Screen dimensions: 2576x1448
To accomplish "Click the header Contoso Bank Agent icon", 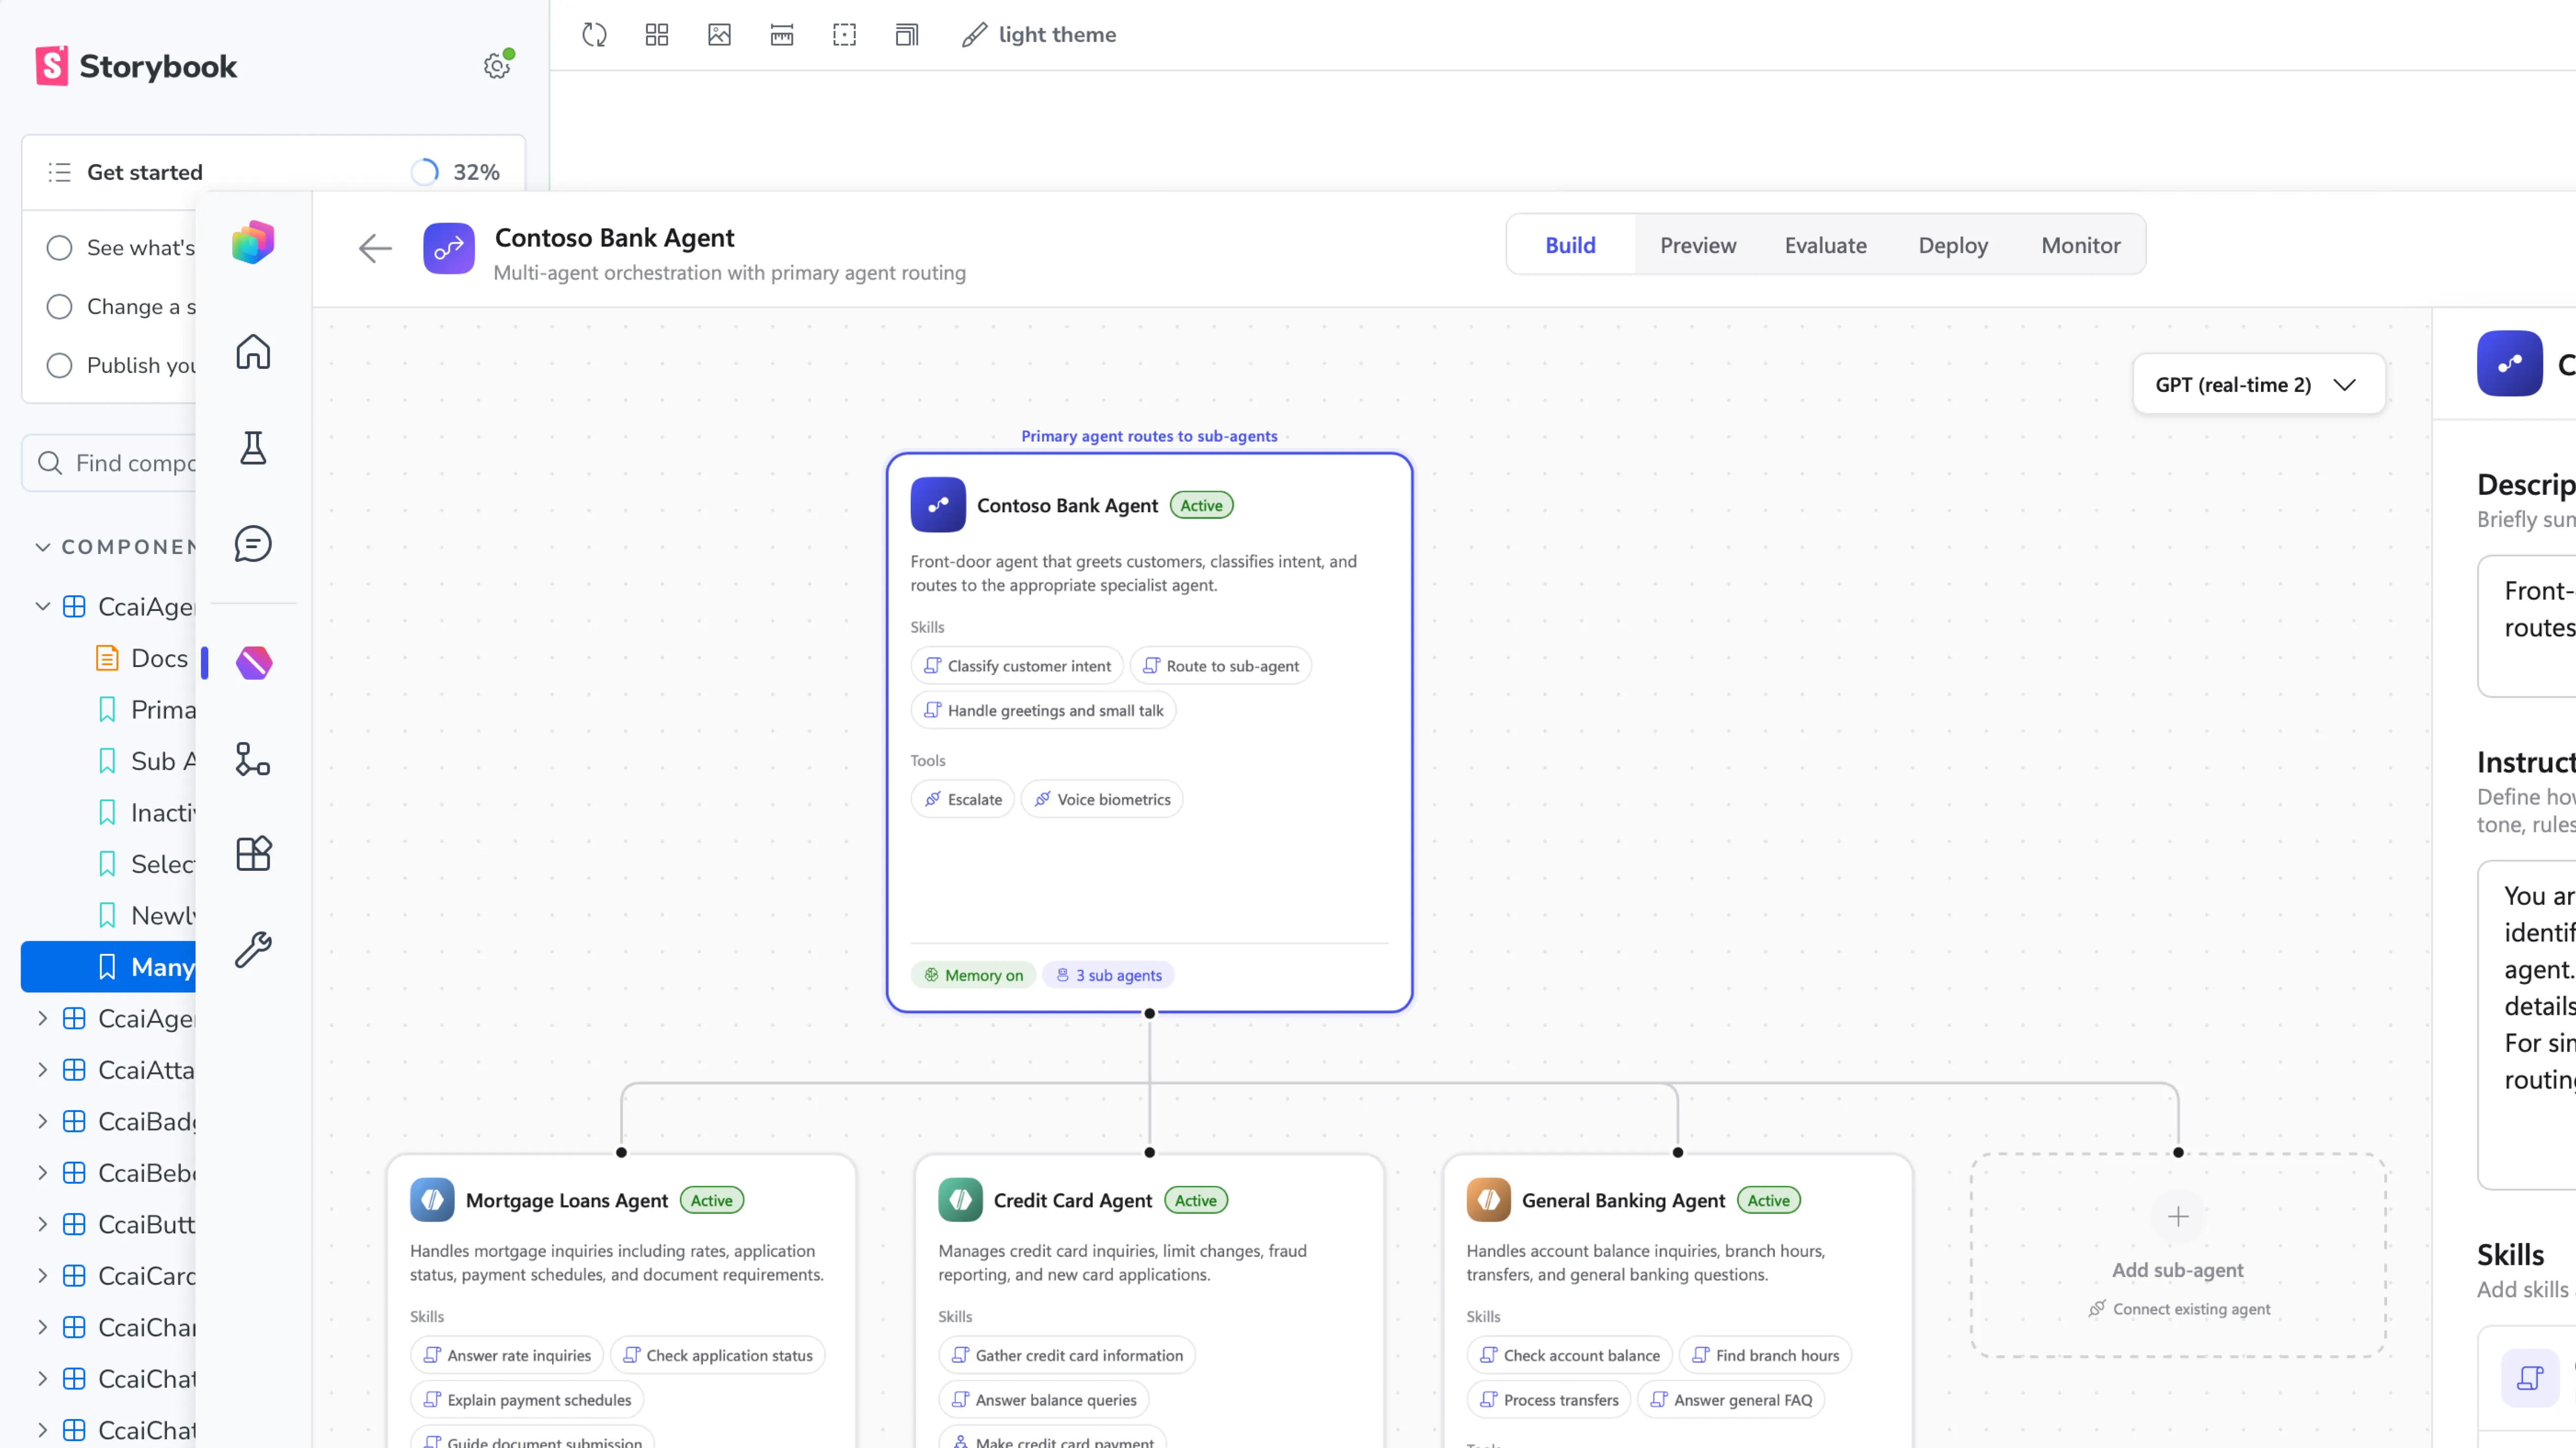I will coord(449,248).
